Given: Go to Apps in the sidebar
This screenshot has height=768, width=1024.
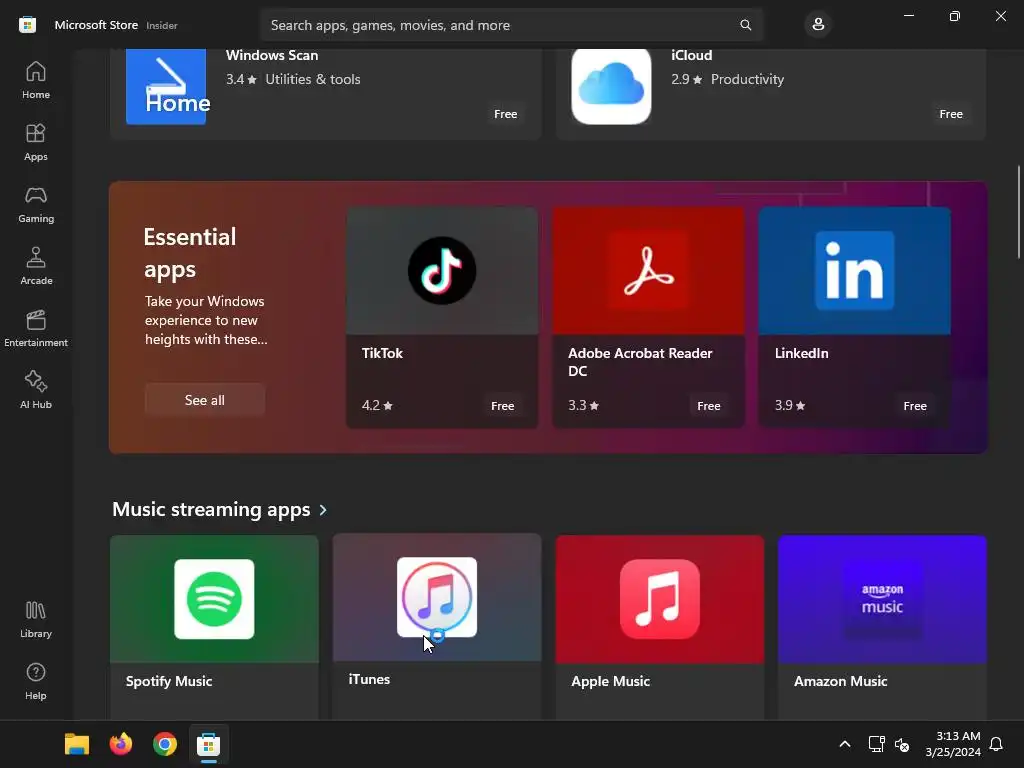Looking at the screenshot, I should (x=36, y=142).
